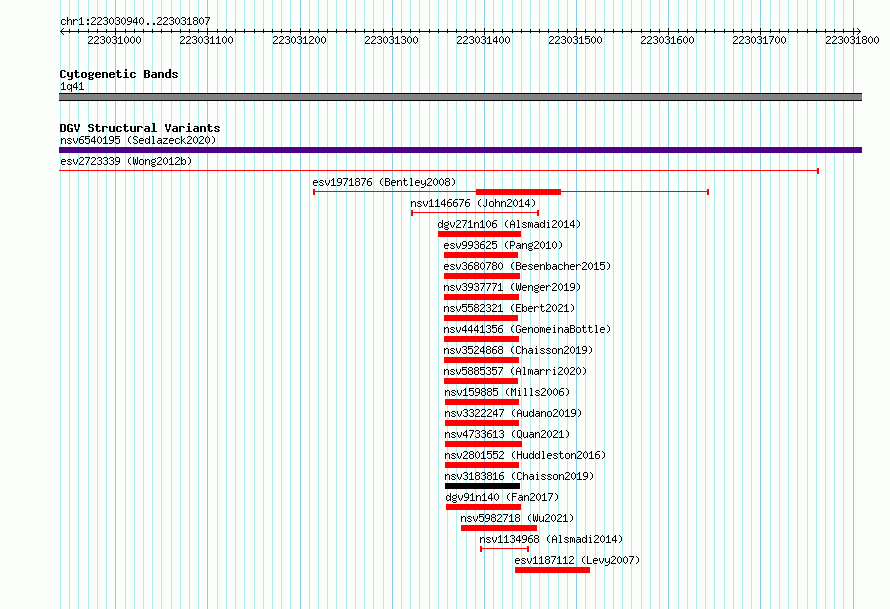The height and width of the screenshot is (609, 890).
Task: Click the gray 1q41 cytogenetic band bar
Action: pyautogui.click(x=460, y=97)
